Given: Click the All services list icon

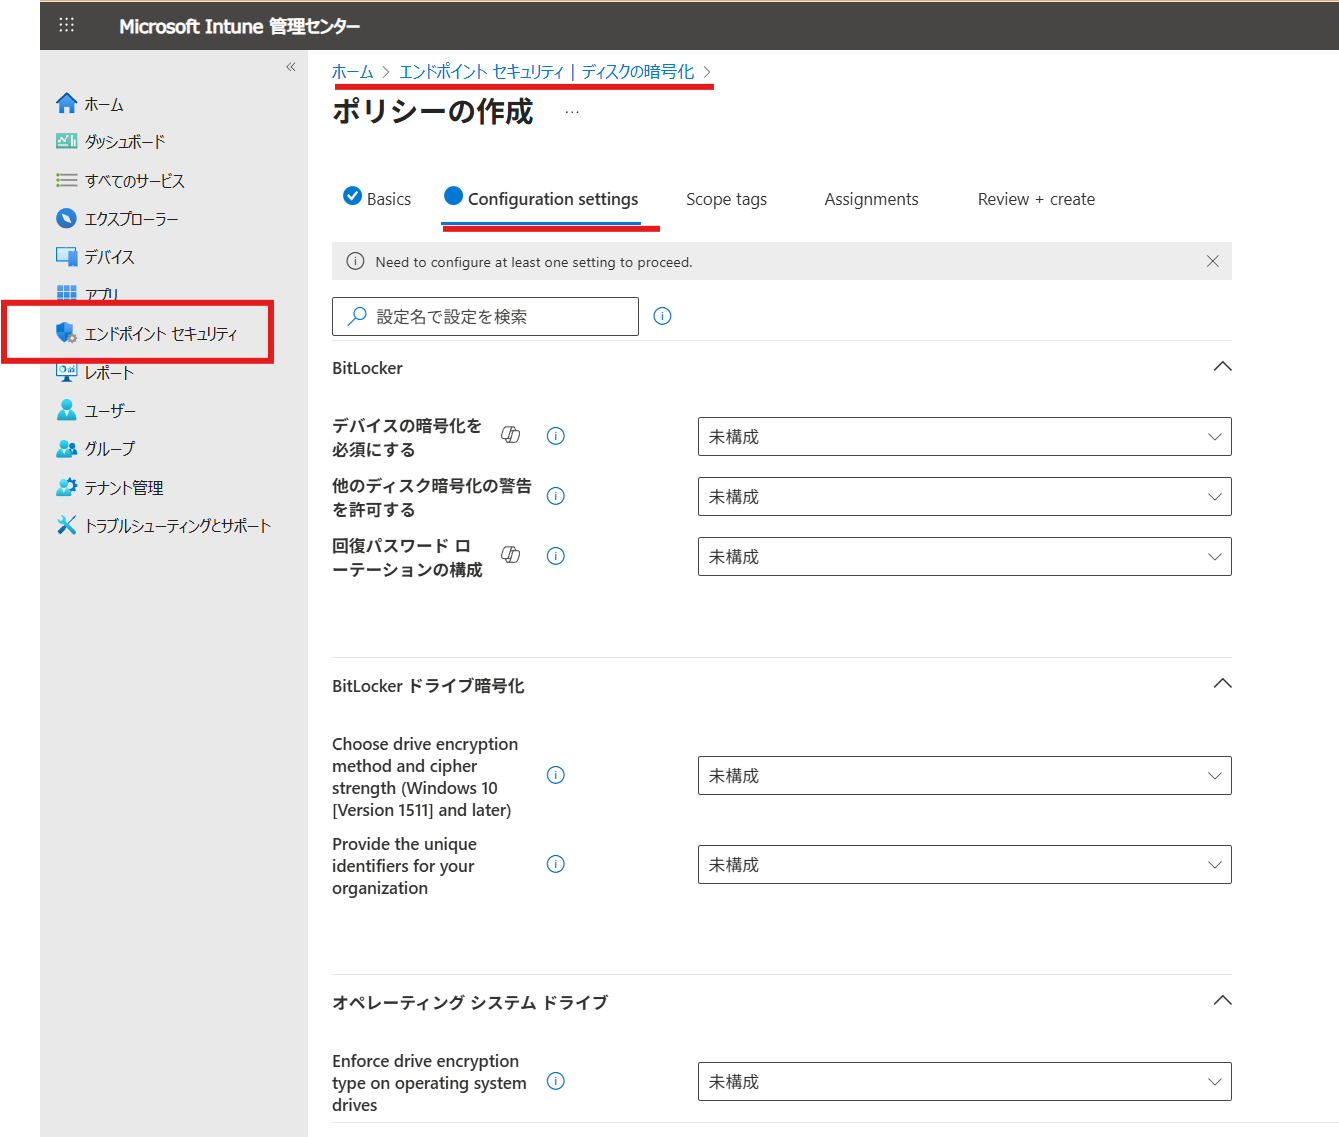Looking at the screenshot, I should coord(67,180).
